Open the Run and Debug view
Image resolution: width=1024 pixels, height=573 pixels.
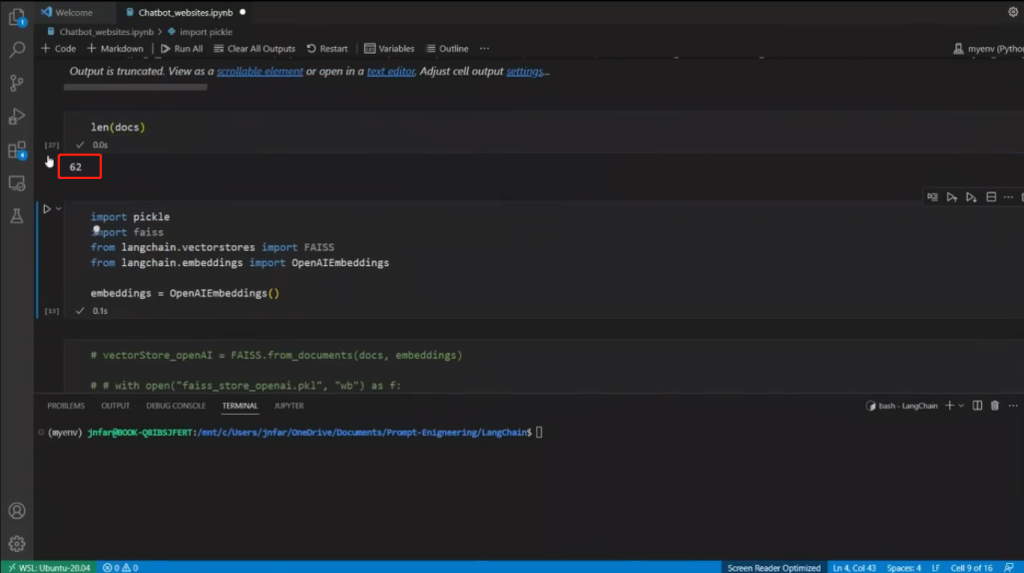tap(17, 116)
